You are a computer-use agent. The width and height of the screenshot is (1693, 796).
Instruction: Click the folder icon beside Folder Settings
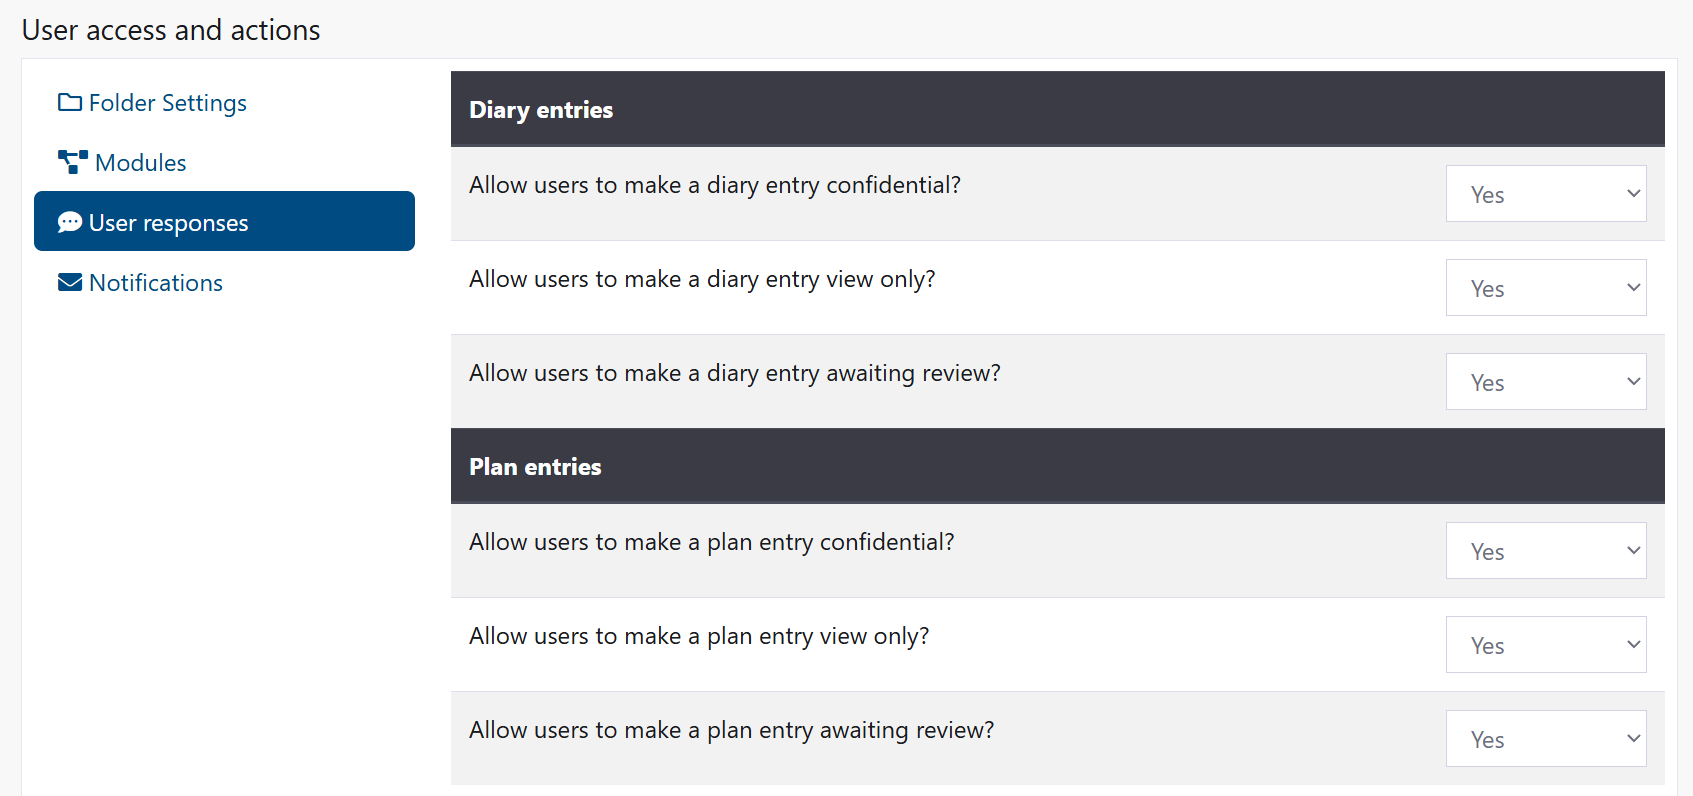[68, 101]
